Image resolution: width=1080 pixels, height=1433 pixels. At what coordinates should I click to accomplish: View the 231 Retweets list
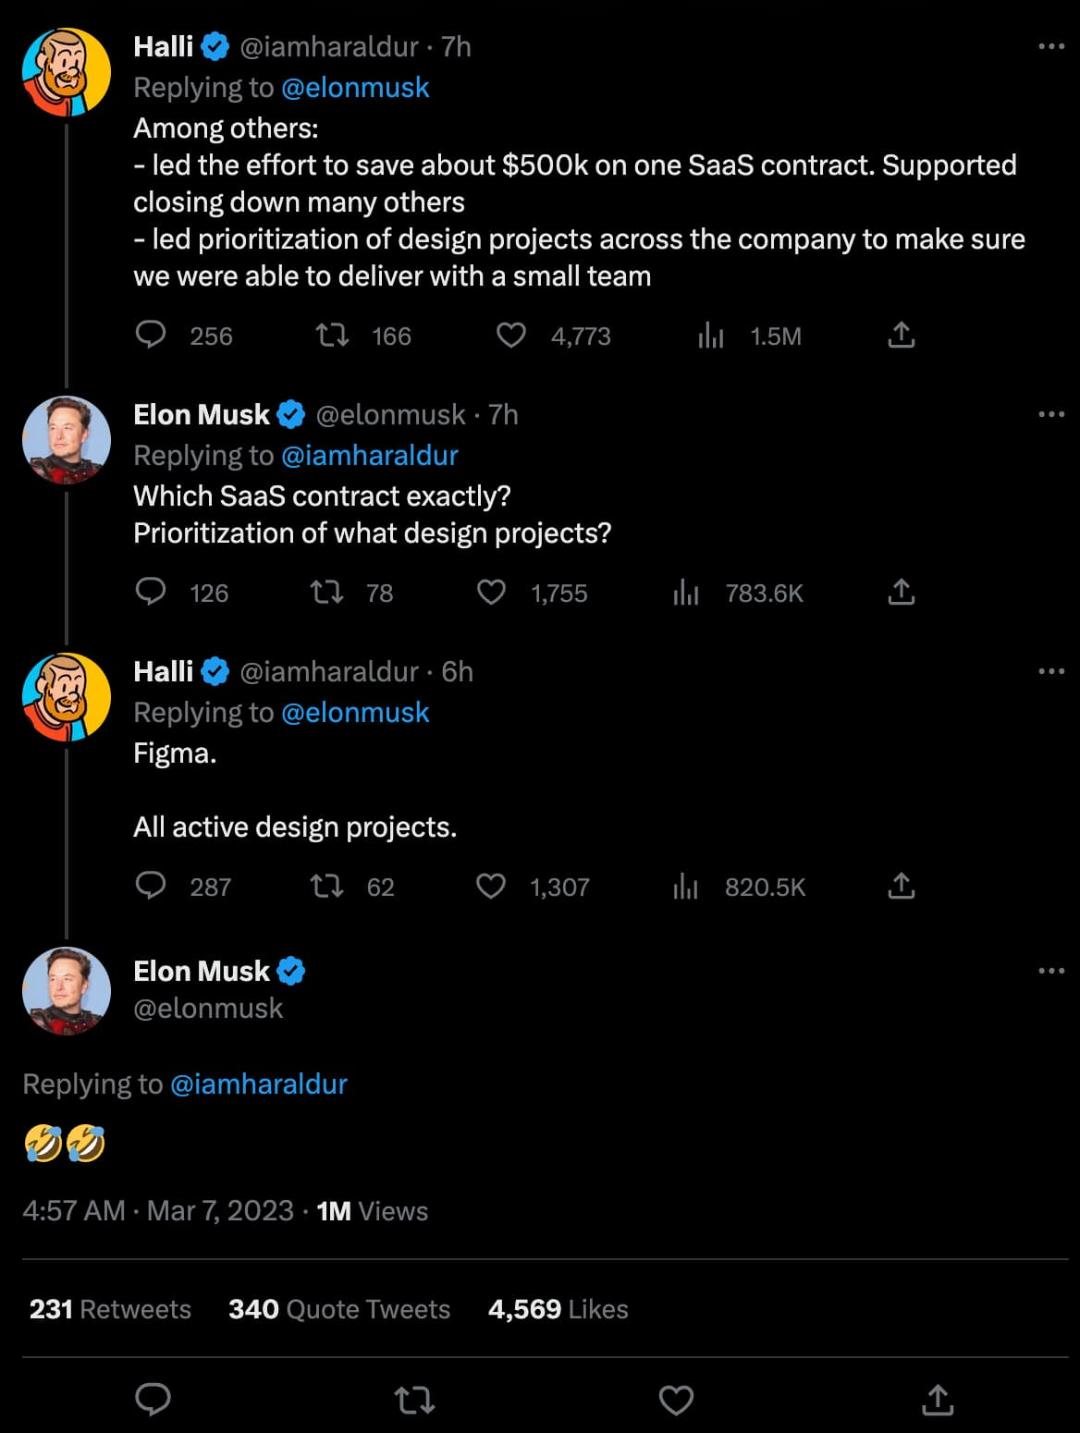click(x=110, y=1309)
